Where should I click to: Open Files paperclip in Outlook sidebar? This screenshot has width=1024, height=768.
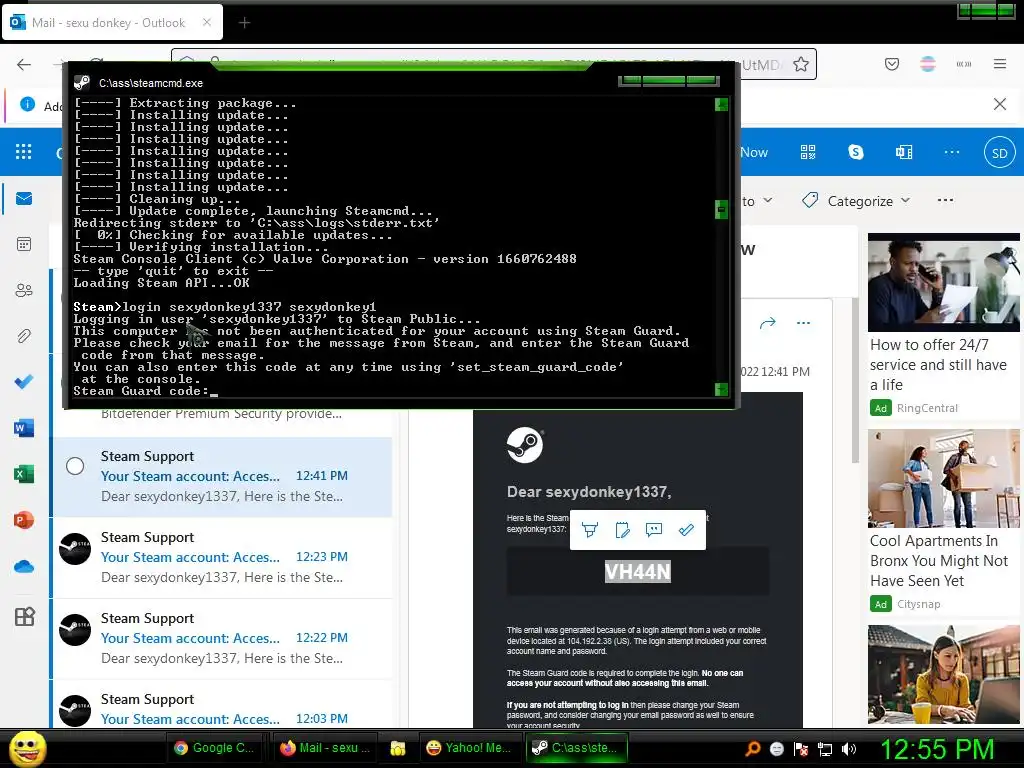24,336
